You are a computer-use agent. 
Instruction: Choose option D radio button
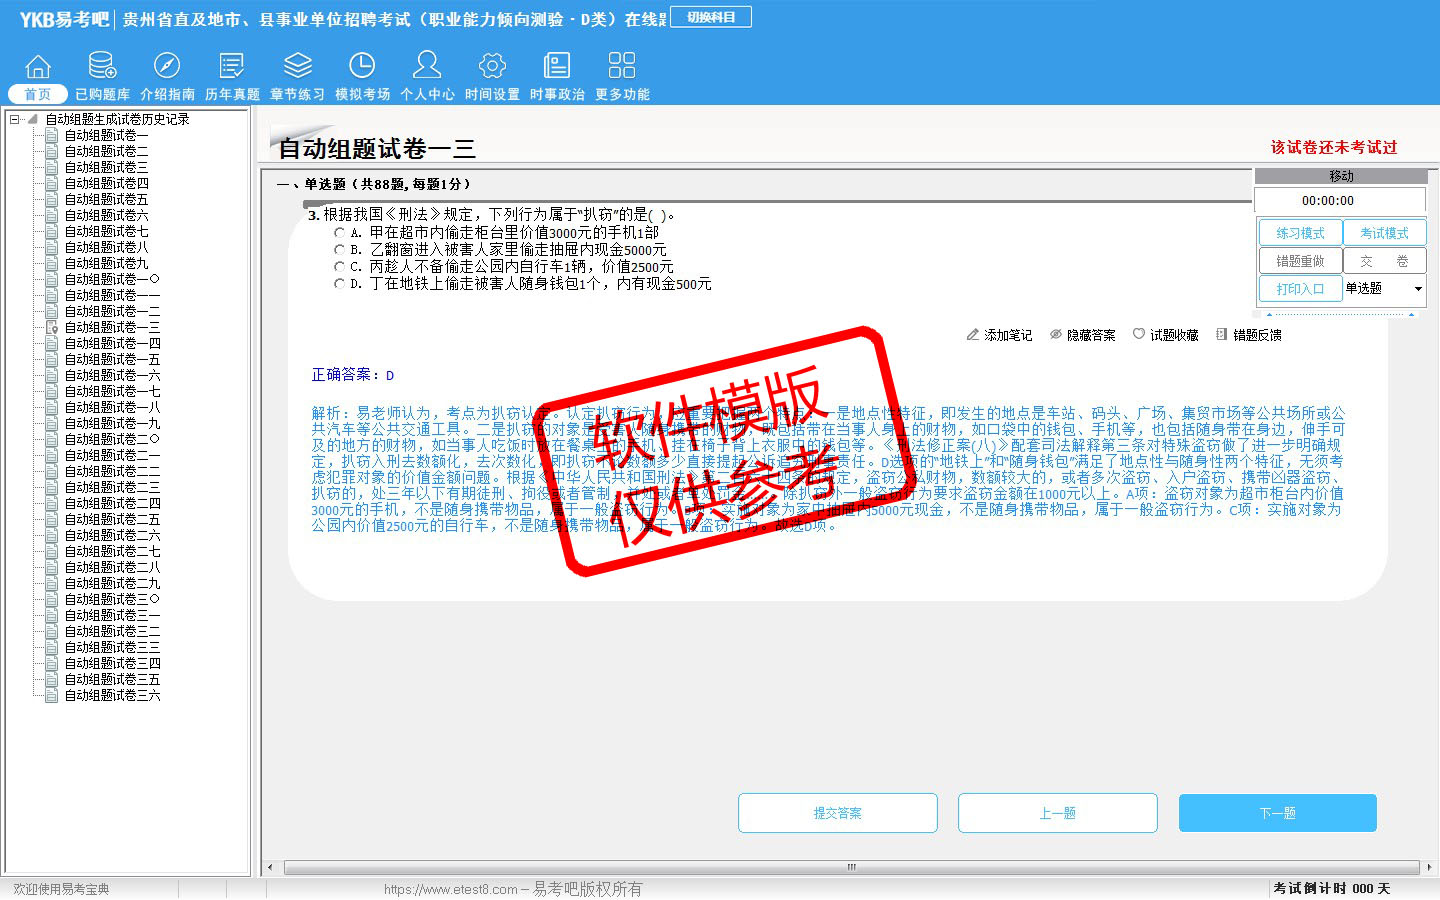click(339, 284)
